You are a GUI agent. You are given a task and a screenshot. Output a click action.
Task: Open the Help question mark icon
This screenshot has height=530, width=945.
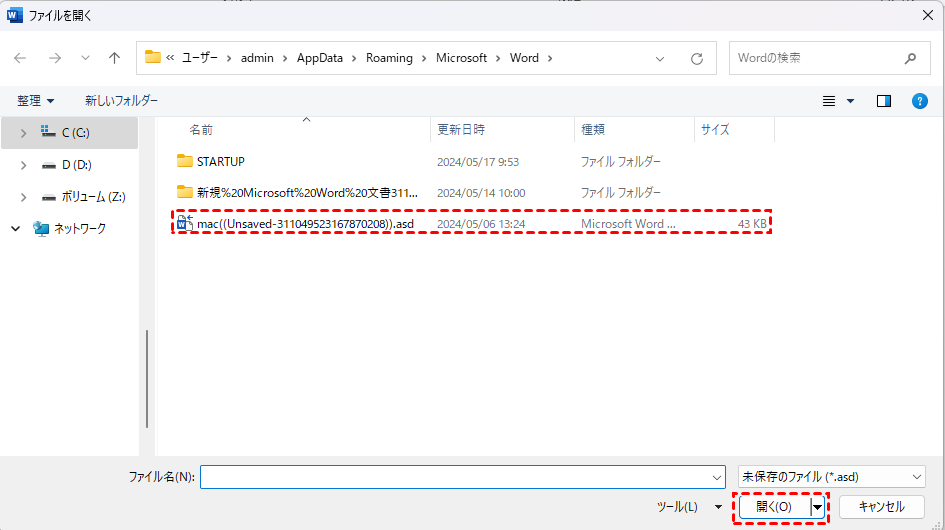pos(920,101)
